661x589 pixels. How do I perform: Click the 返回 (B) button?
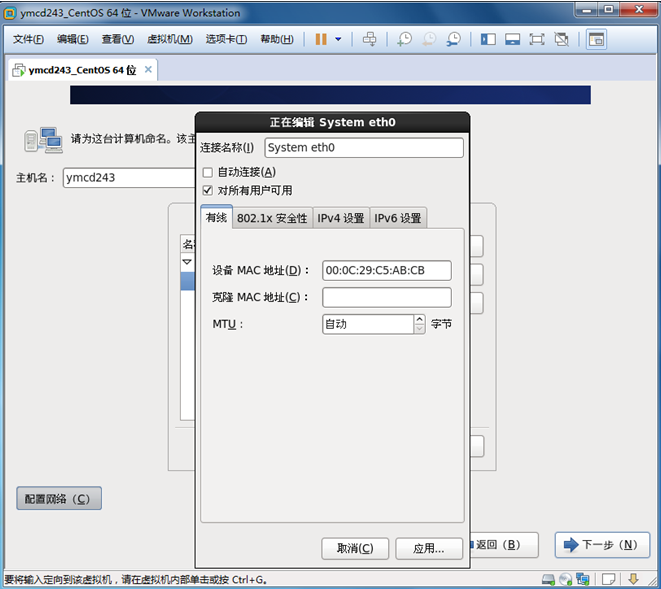[504, 545]
